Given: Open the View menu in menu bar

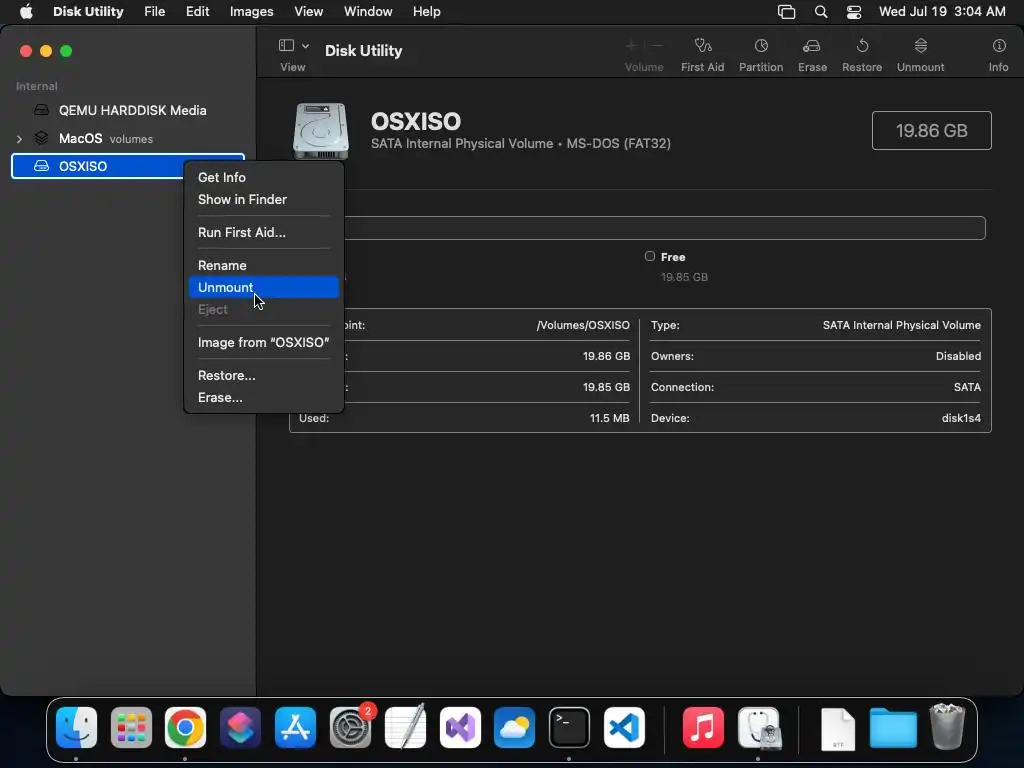Looking at the screenshot, I should 308,12.
